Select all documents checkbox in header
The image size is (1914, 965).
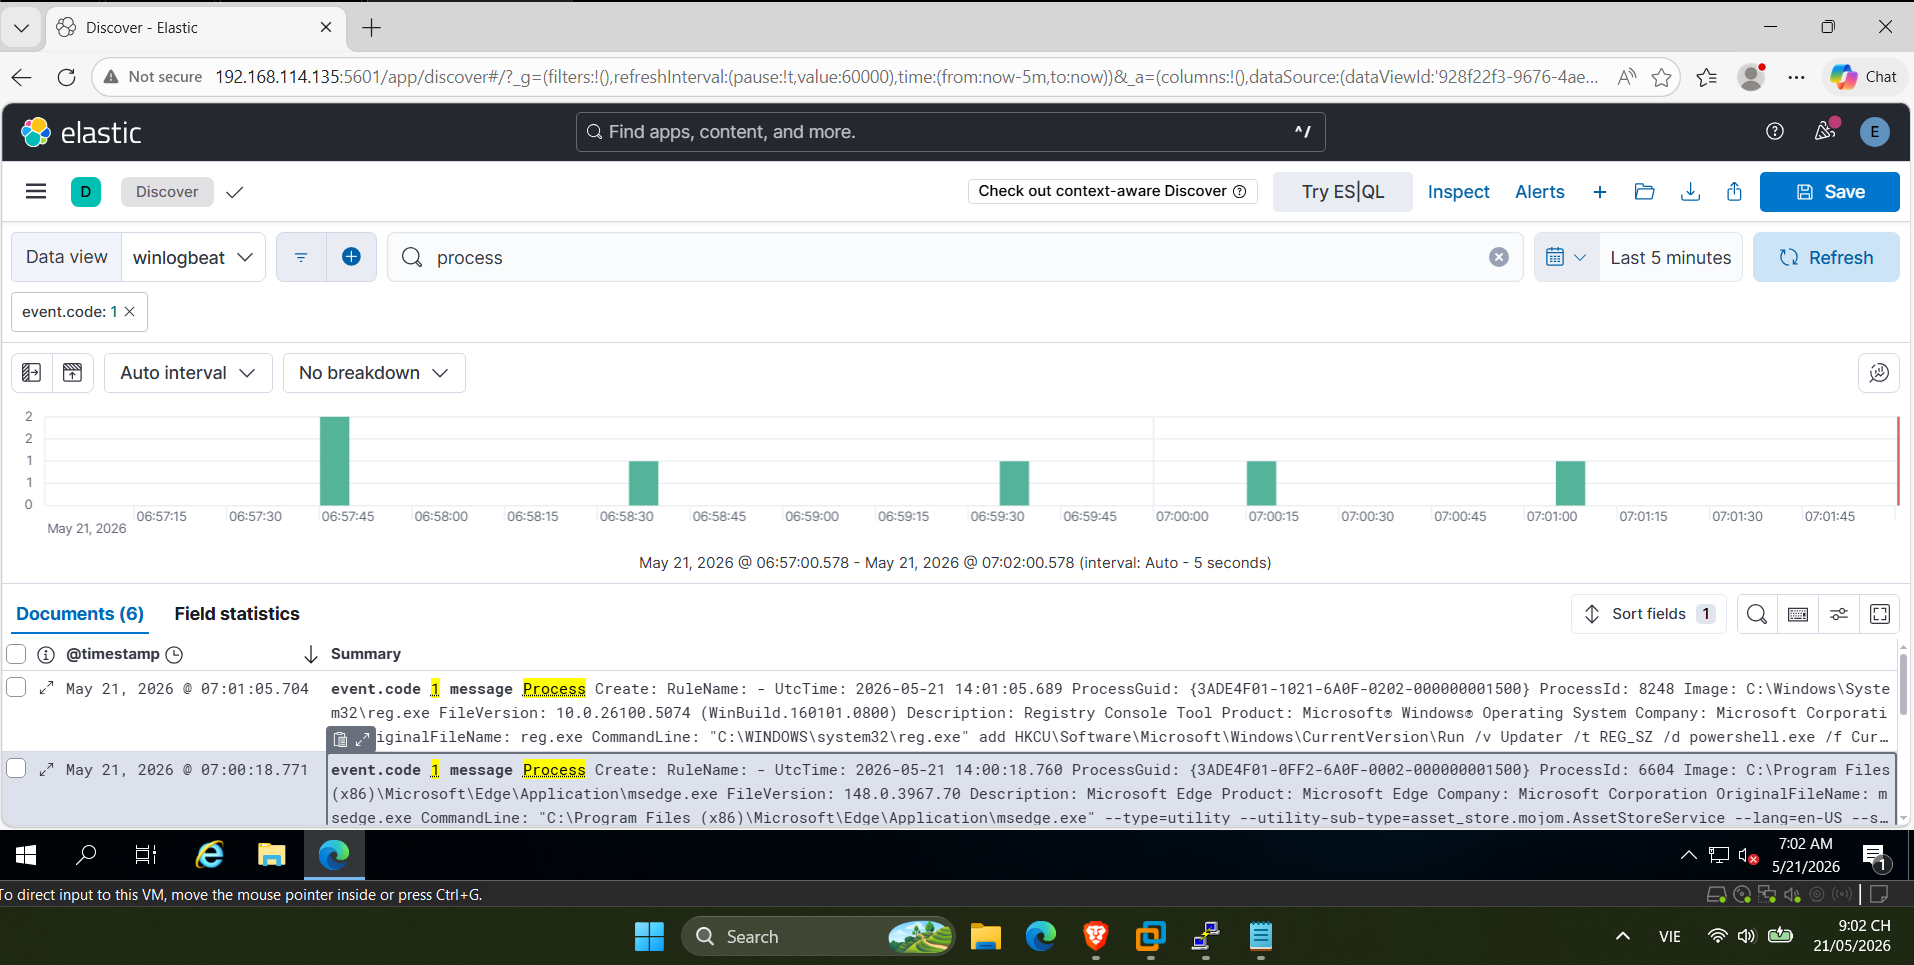16,654
